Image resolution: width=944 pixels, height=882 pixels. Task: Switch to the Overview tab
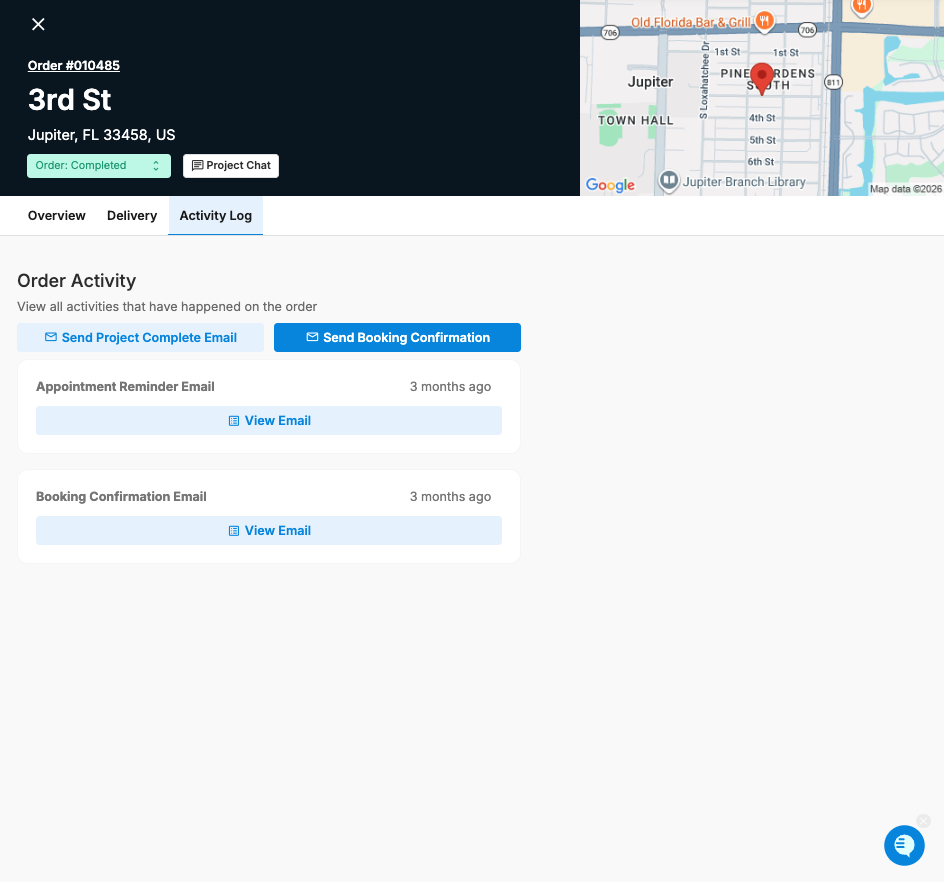tap(57, 216)
